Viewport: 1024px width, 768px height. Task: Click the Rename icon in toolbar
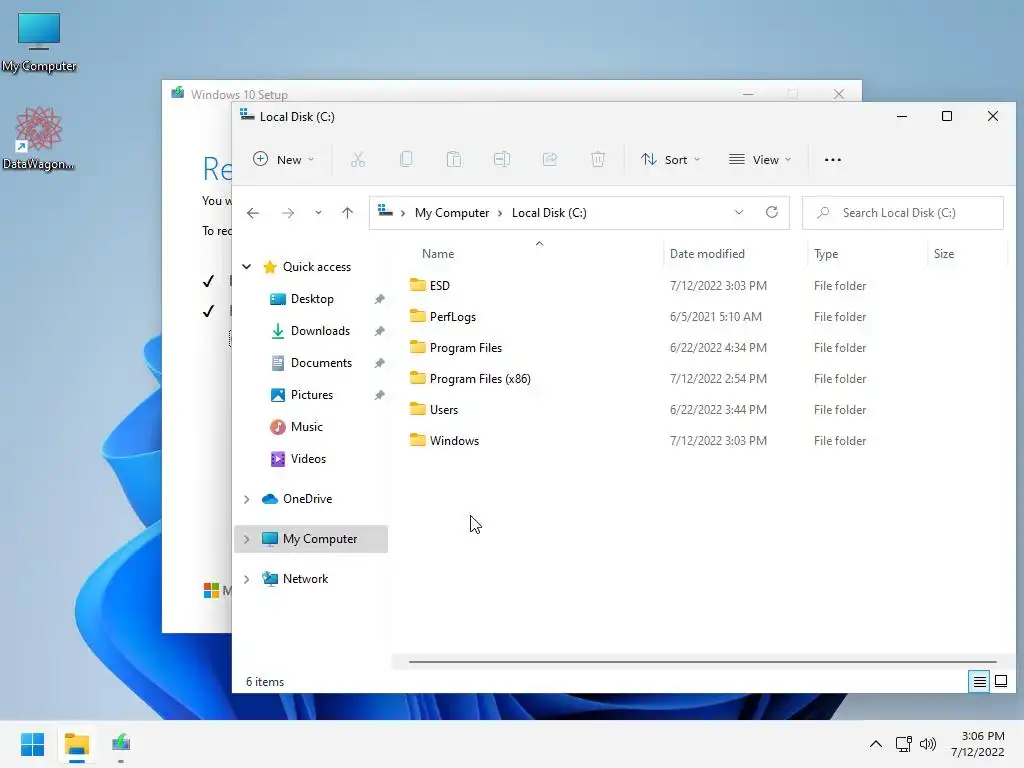coord(502,159)
